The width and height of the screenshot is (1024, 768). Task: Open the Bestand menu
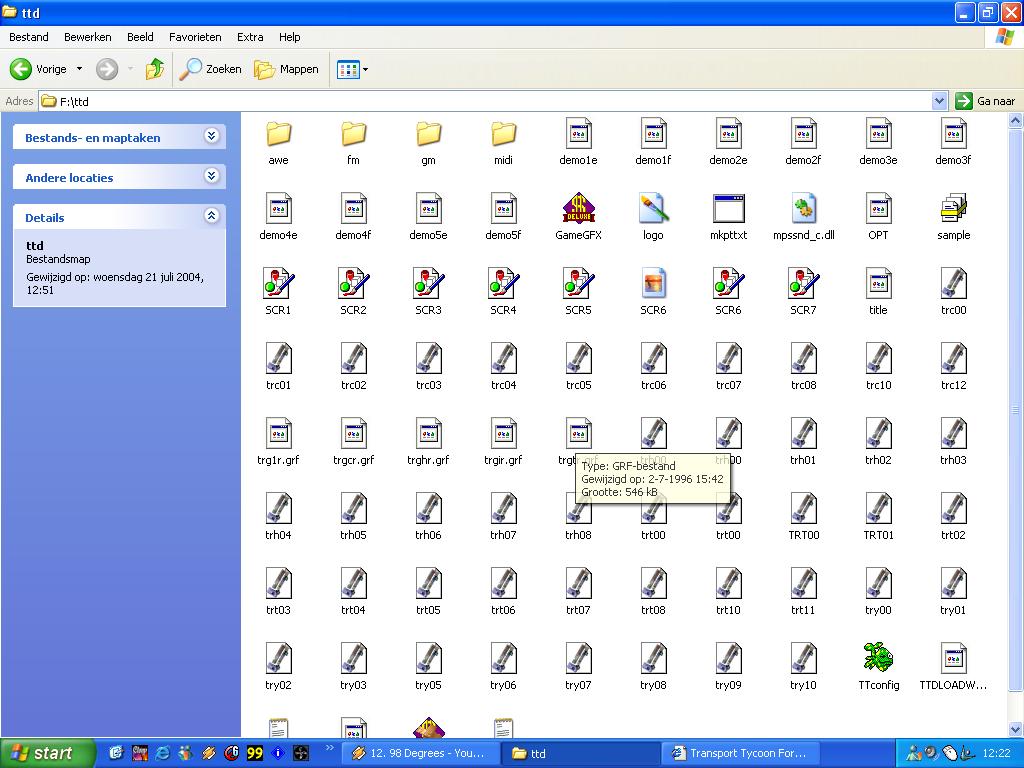[29, 37]
